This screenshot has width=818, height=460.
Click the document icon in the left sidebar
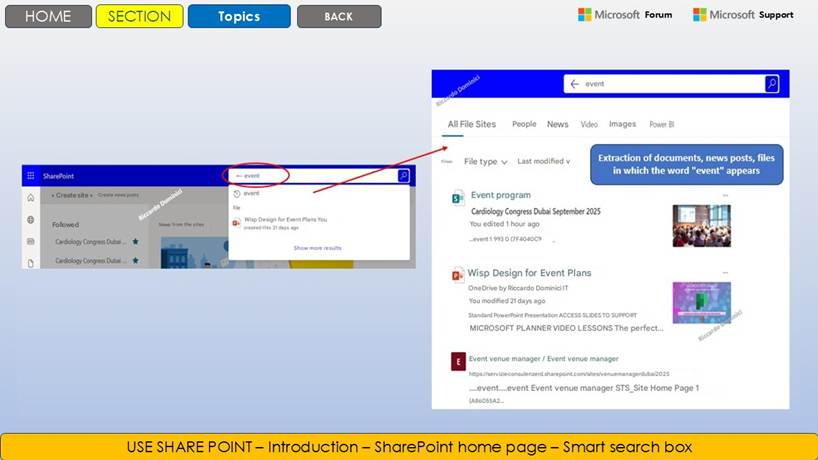tap(31, 263)
